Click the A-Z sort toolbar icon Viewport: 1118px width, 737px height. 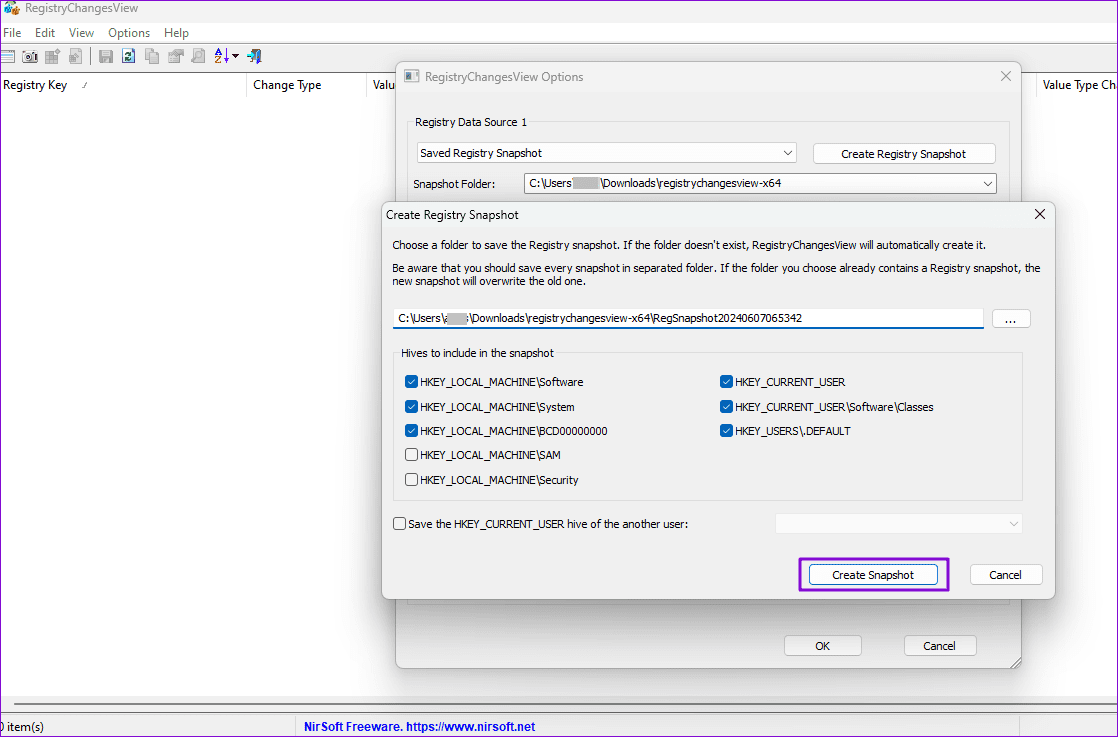point(221,56)
